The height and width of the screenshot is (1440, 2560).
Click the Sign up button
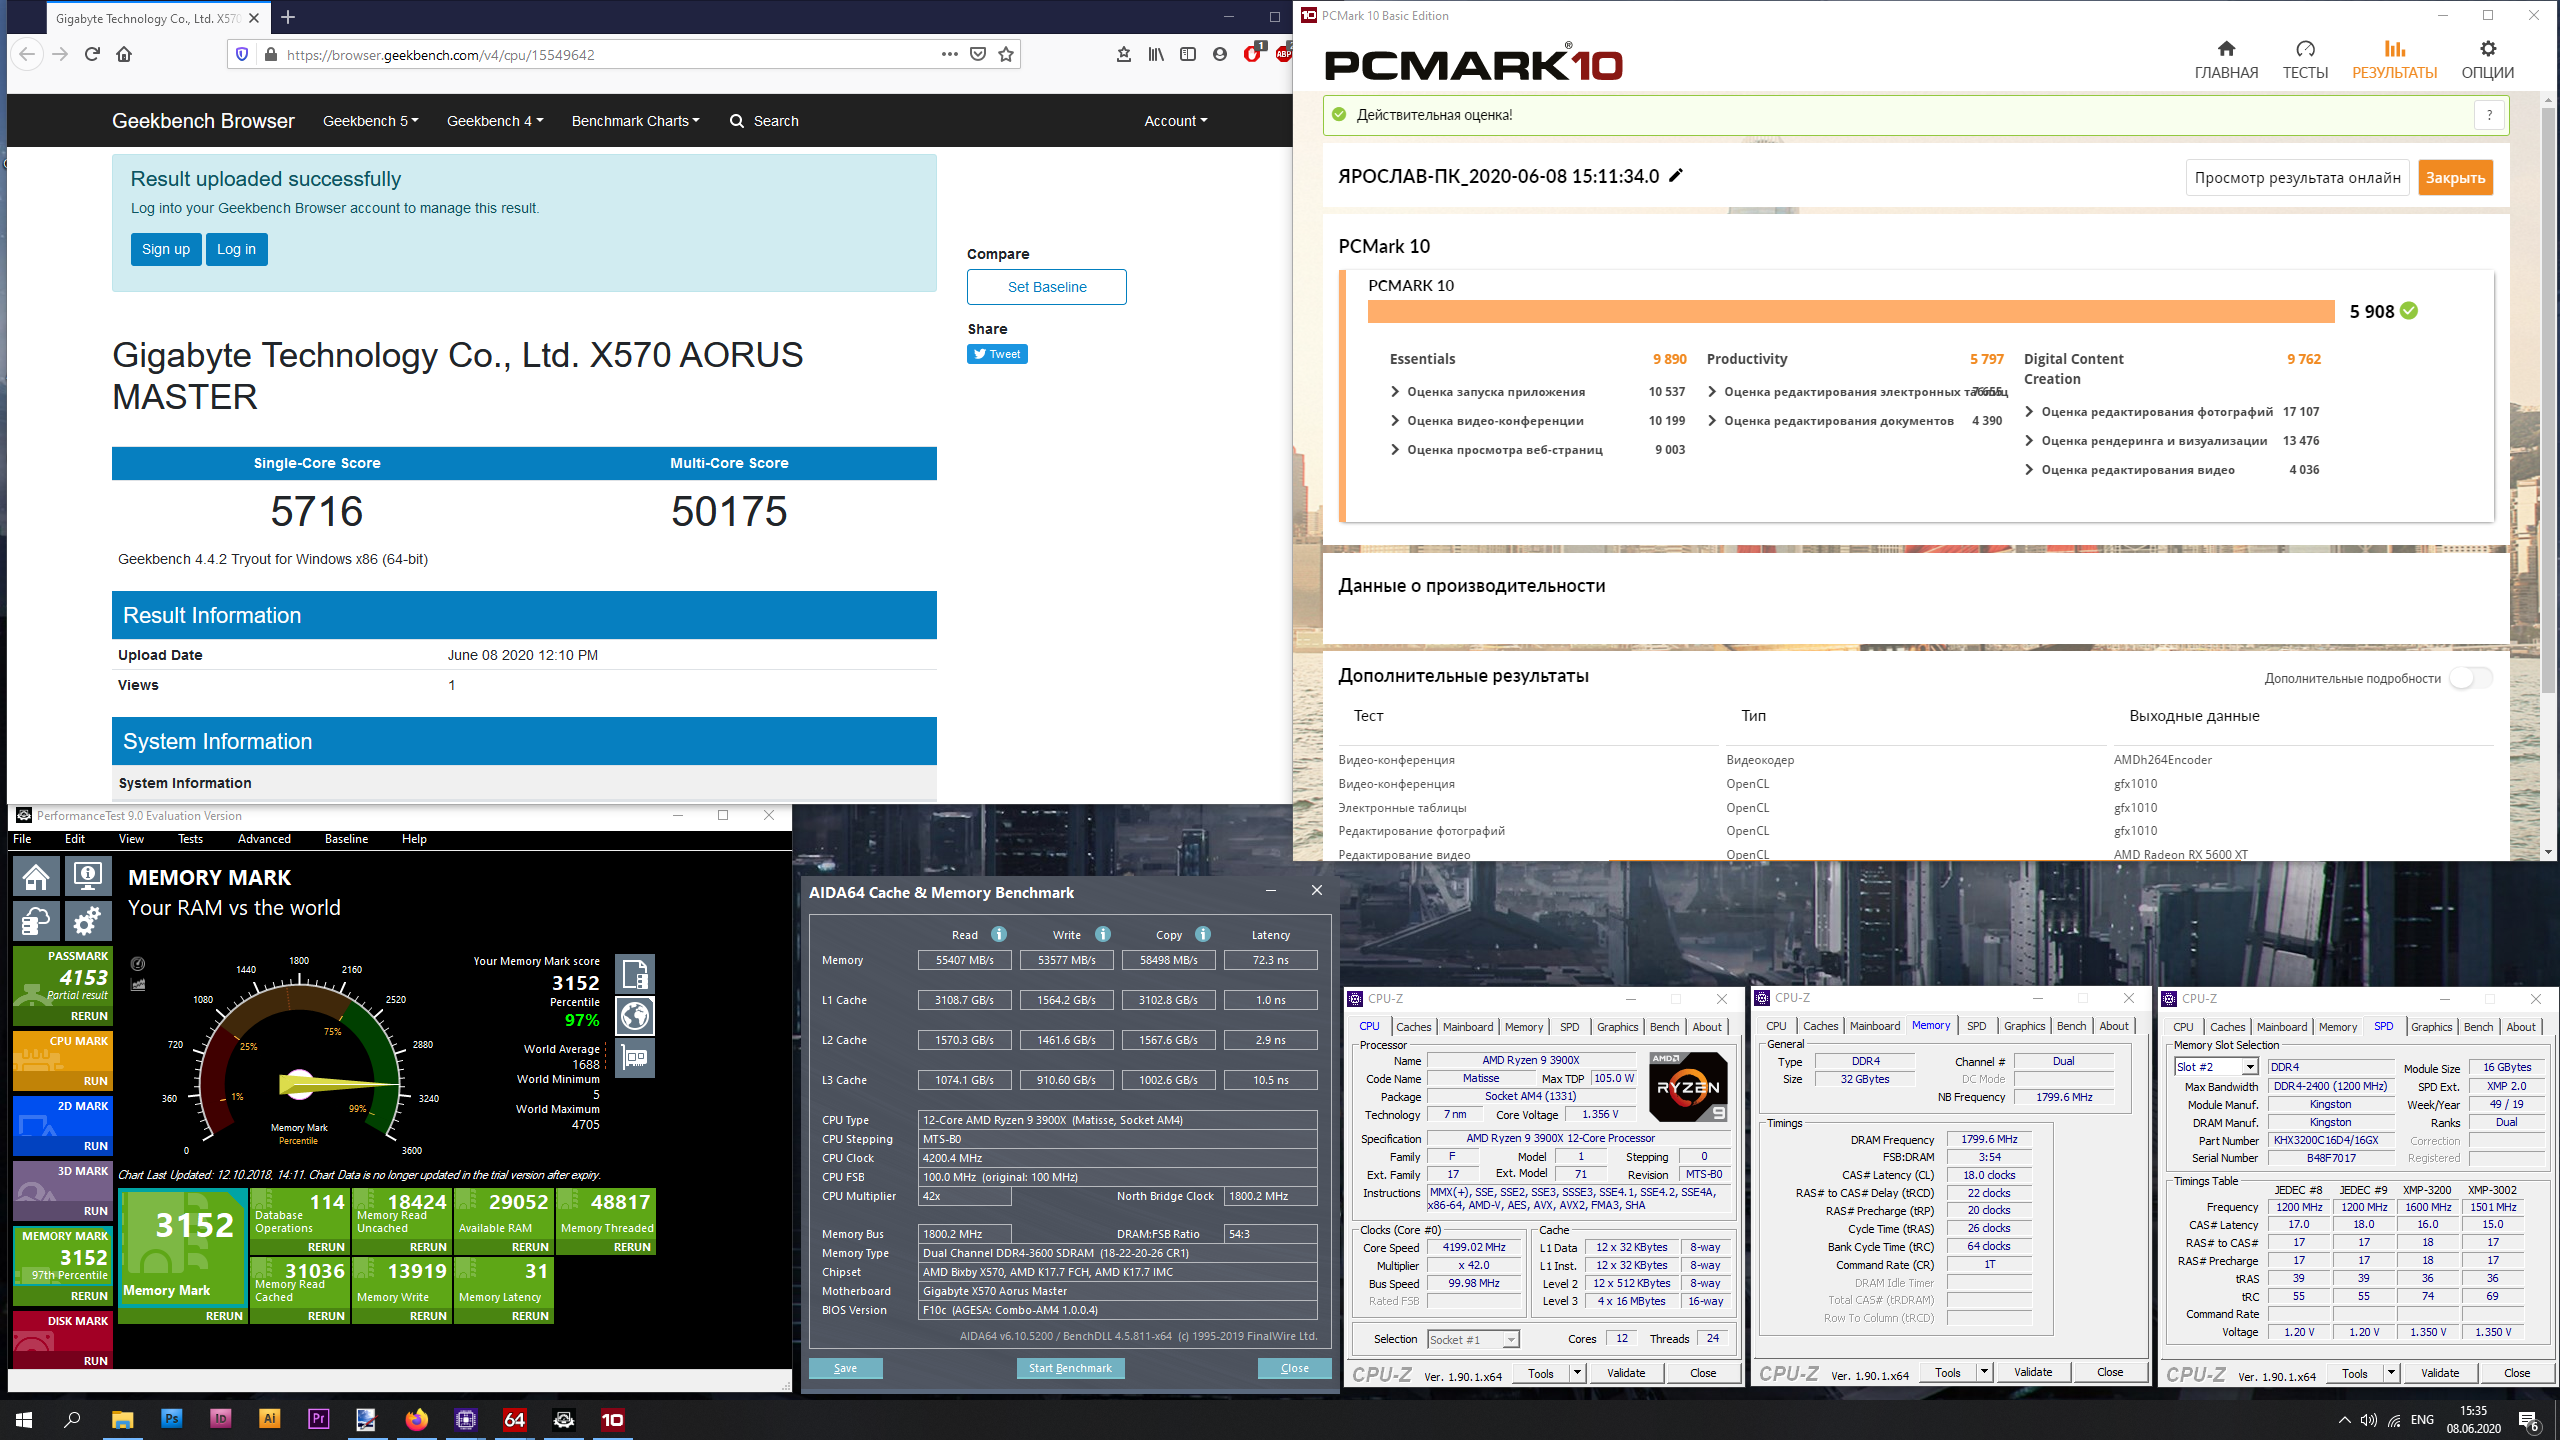166,249
